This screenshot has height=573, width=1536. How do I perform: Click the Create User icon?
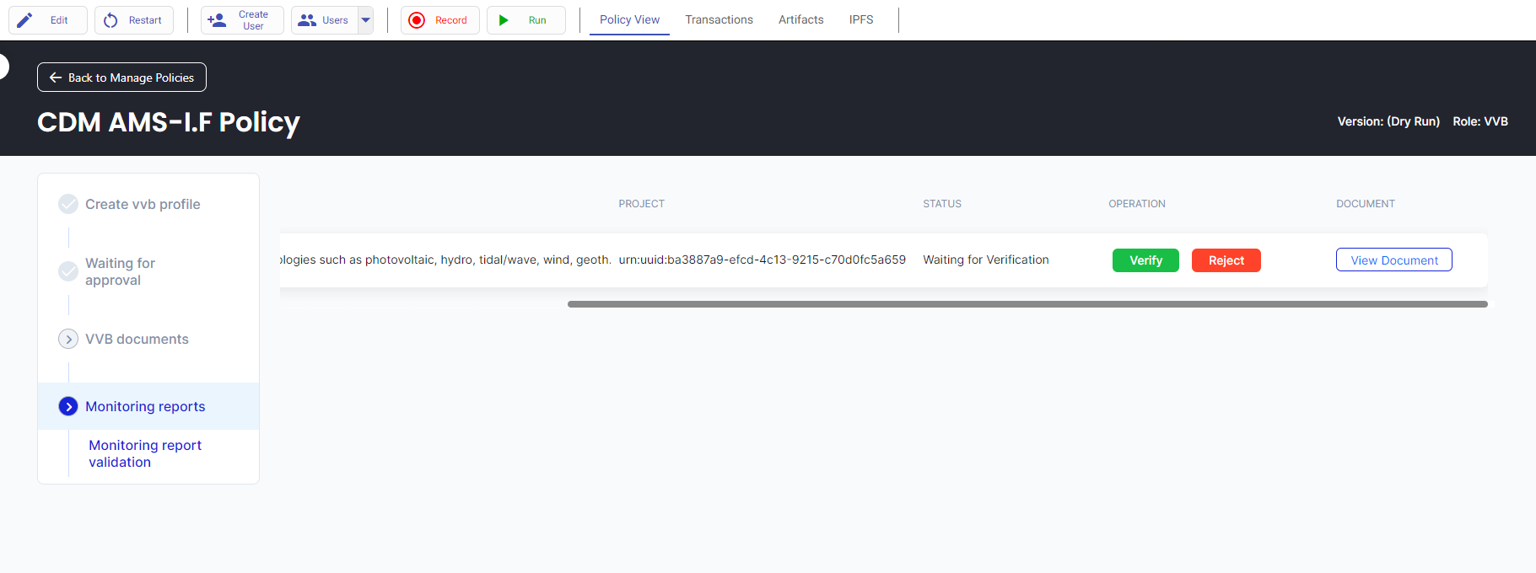coord(217,20)
